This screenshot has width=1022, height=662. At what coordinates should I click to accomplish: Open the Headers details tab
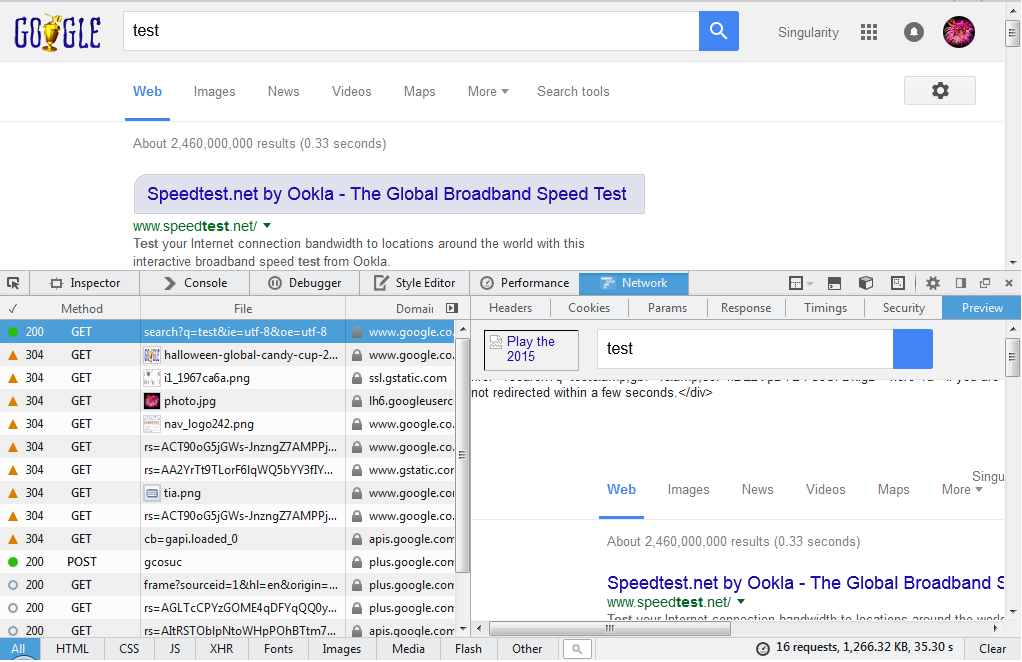tap(510, 308)
